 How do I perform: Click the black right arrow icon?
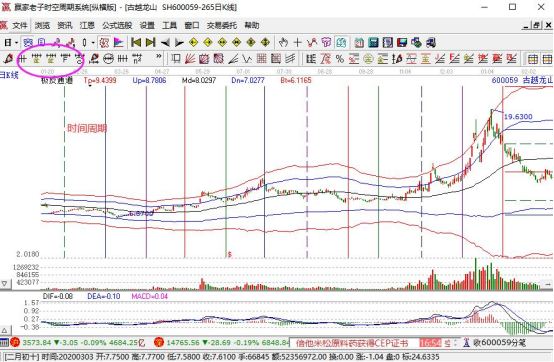pyautogui.click(x=179, y=43)
